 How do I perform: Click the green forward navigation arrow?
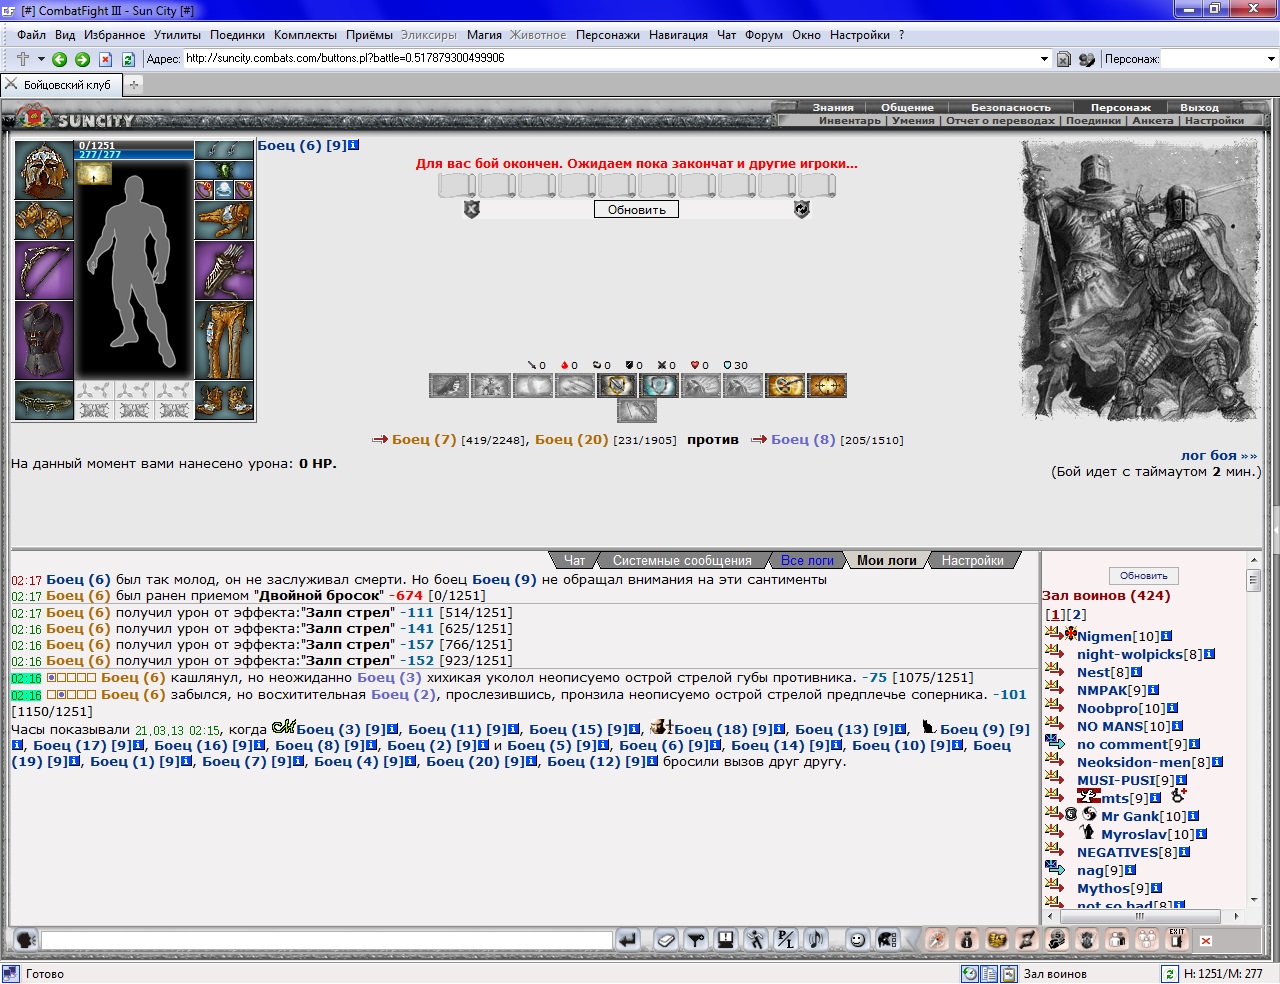pos(82,59)
